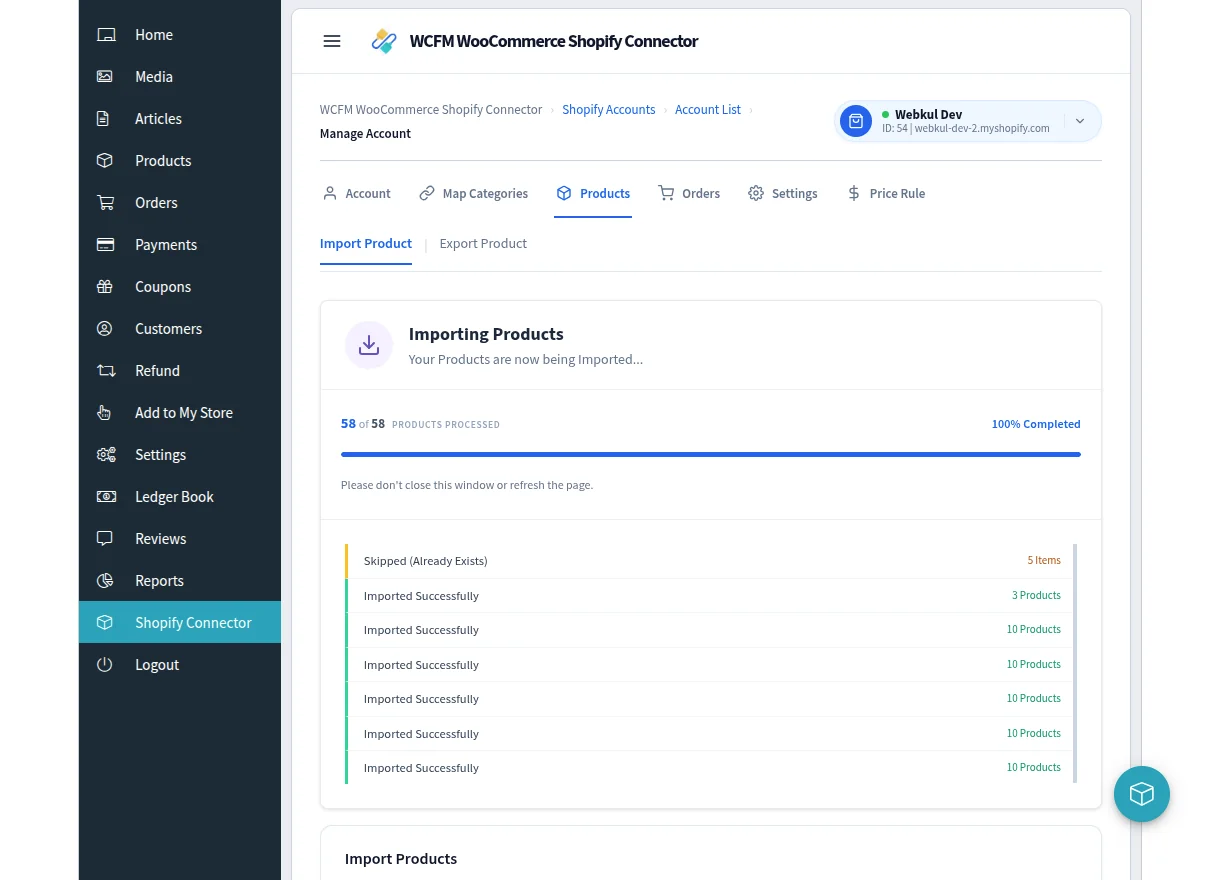
Task: Click the Refund arrows icon
Action: pos(105,371)
